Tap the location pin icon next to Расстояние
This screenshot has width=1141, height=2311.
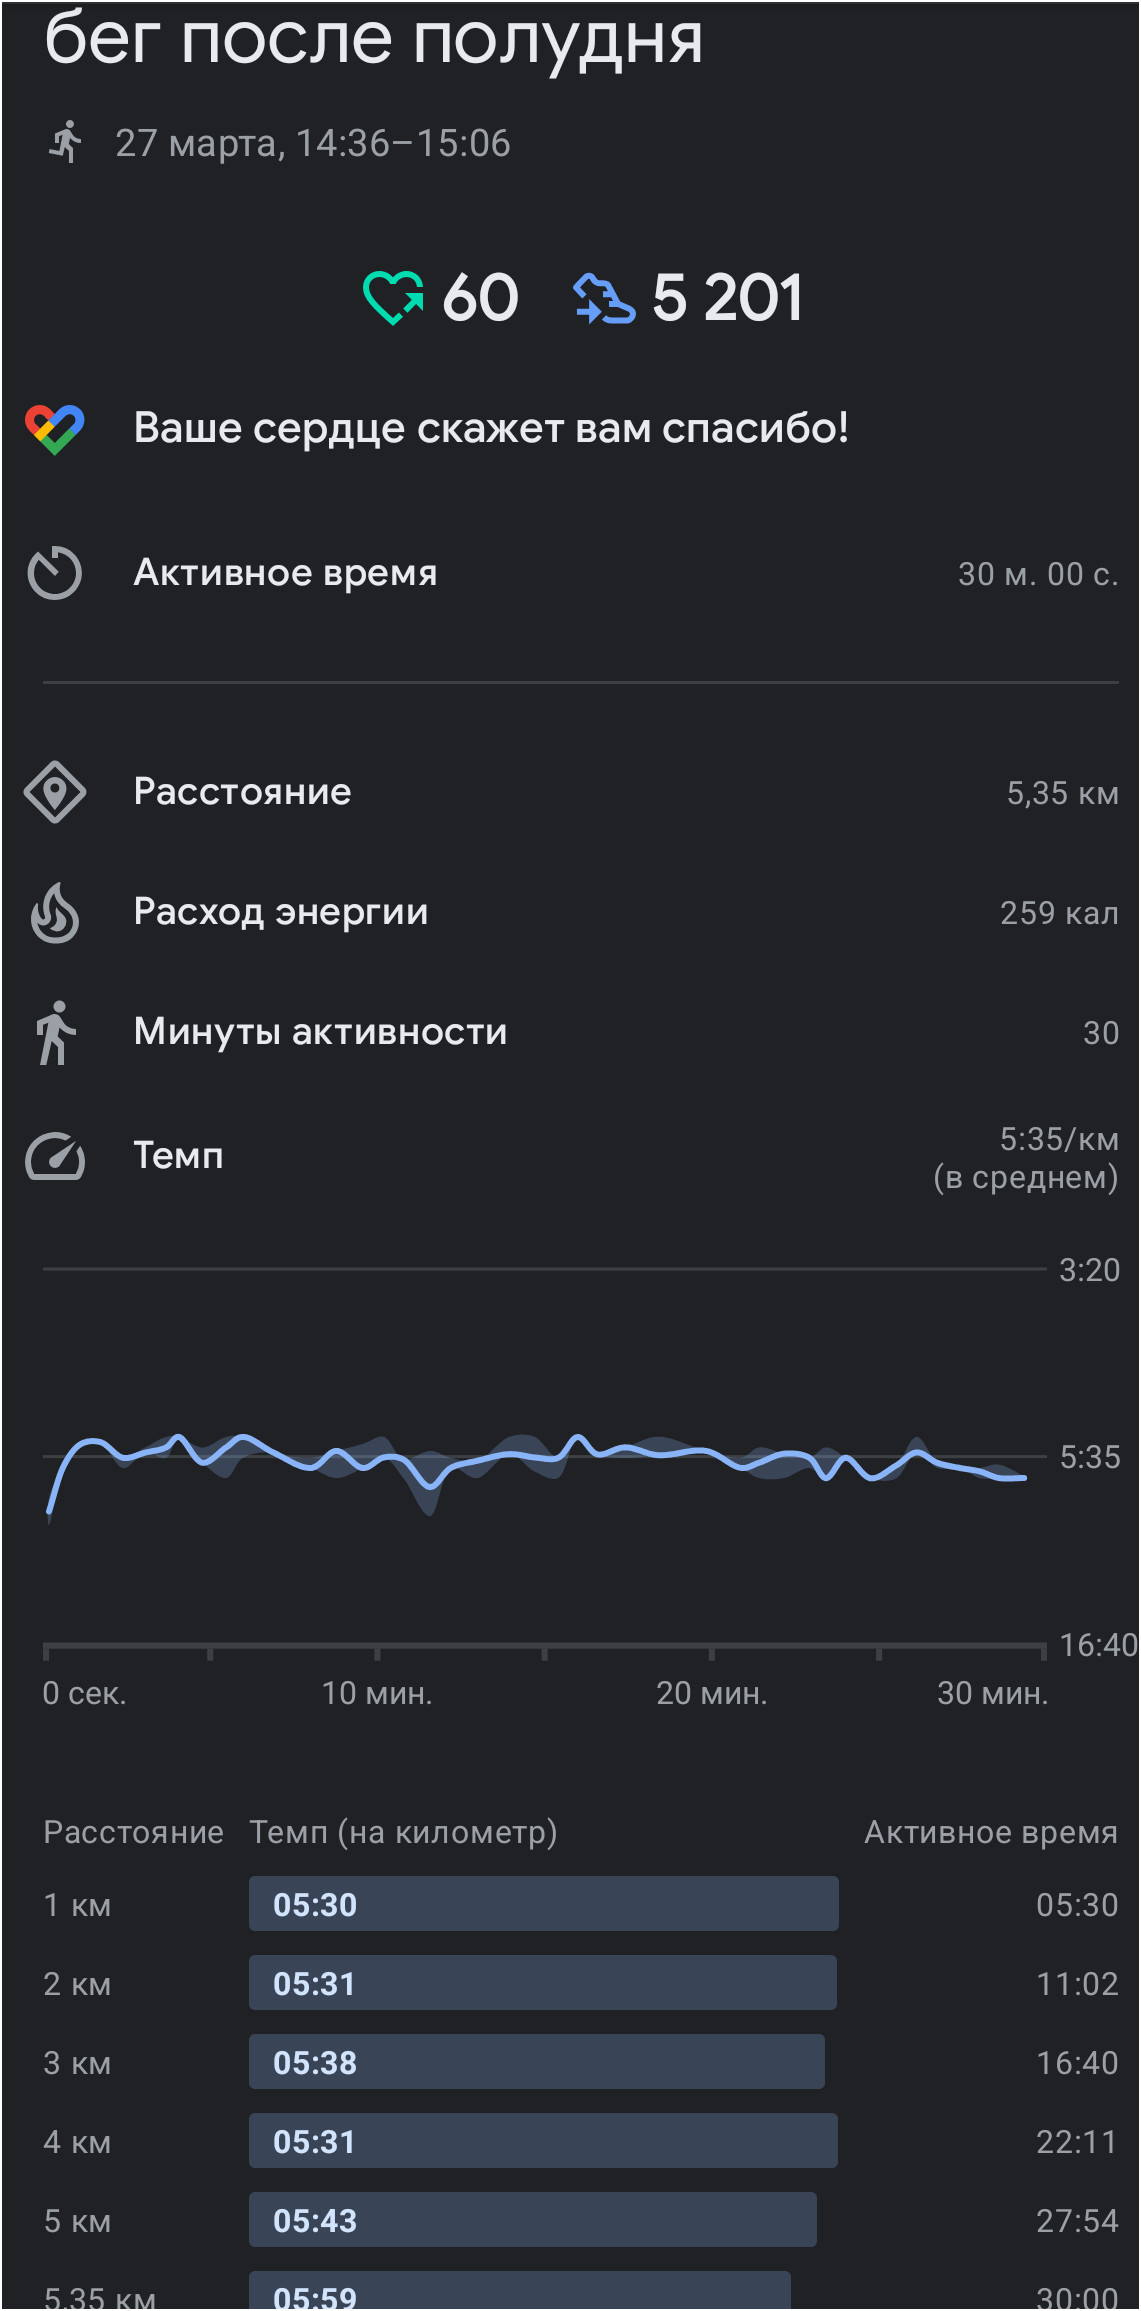[x=55, y=792]
